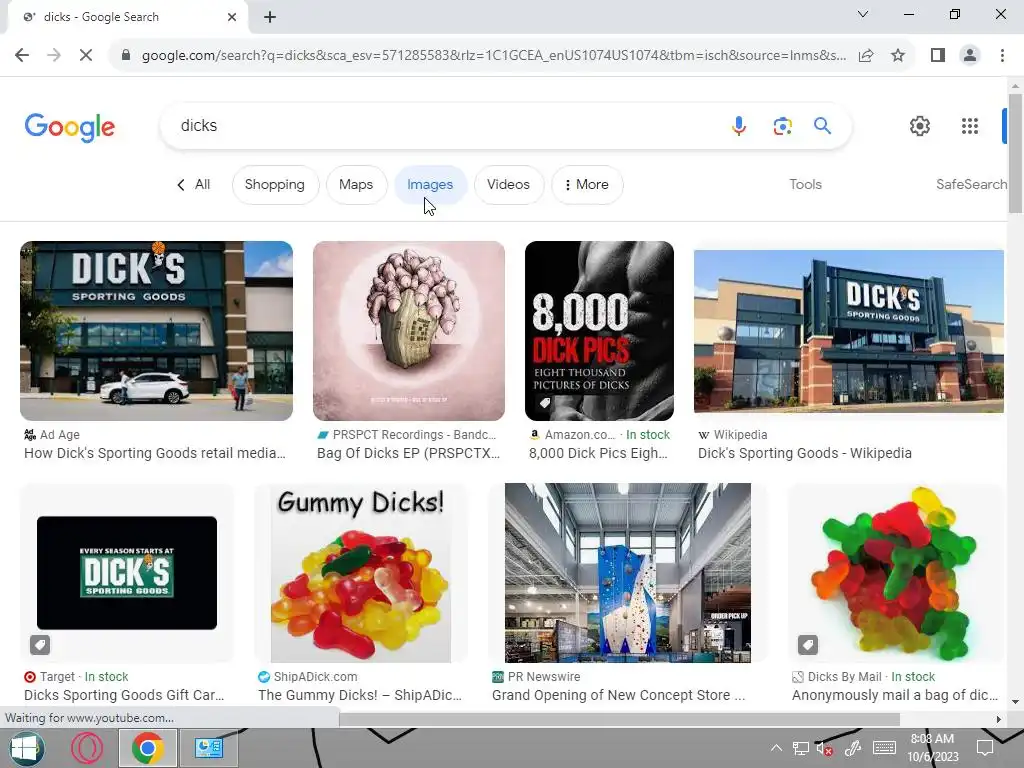Expand the More search filters menu
The width and height of the screenshot is (1024, 768).
click(587, 185)
